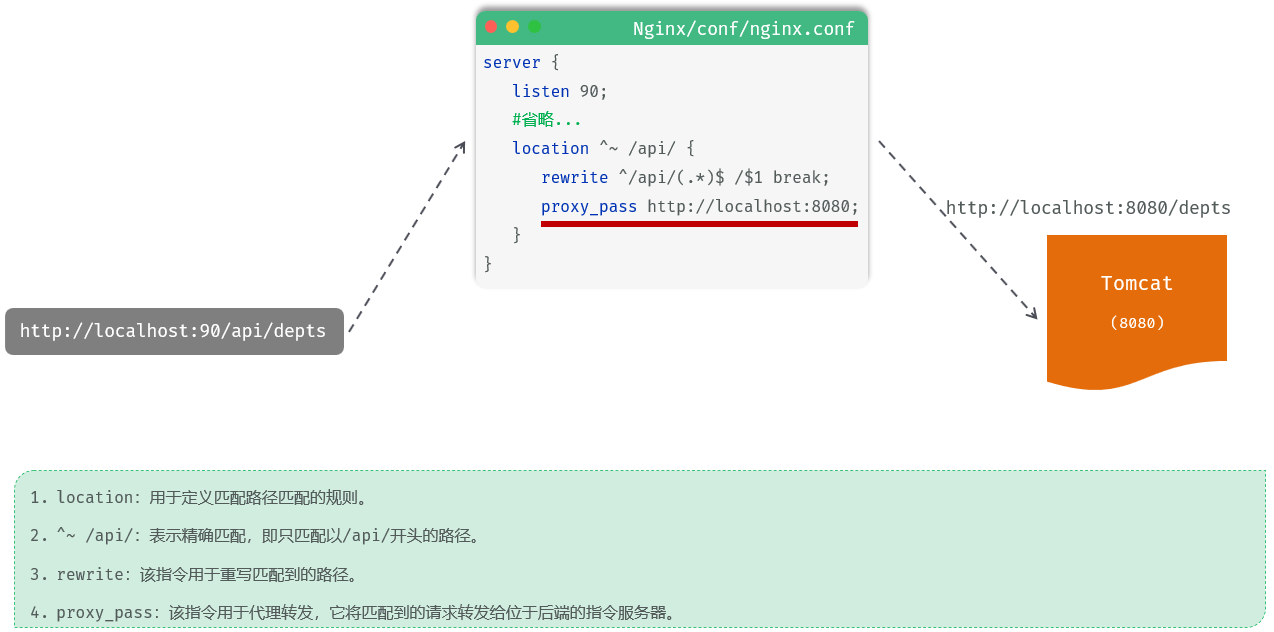
Task: Select the "server {" code line
Action: pyautogui.click(x=521, y=62)
